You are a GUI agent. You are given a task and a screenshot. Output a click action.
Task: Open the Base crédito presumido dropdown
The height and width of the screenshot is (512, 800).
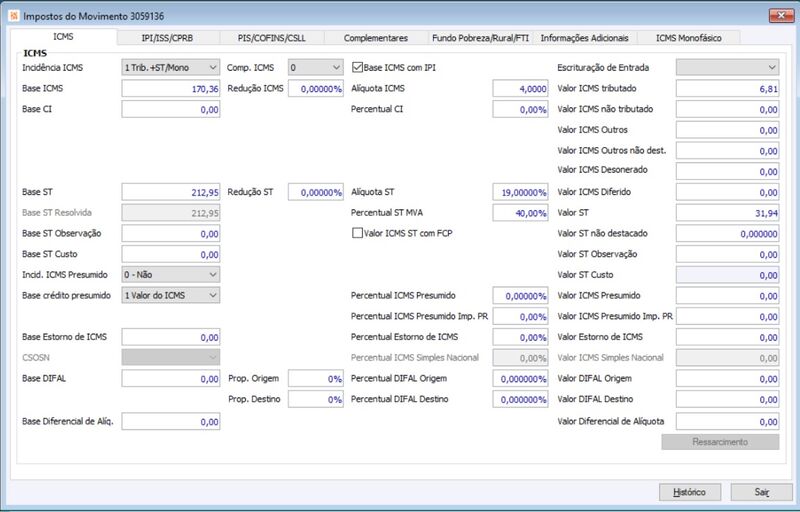pos(171,295)
